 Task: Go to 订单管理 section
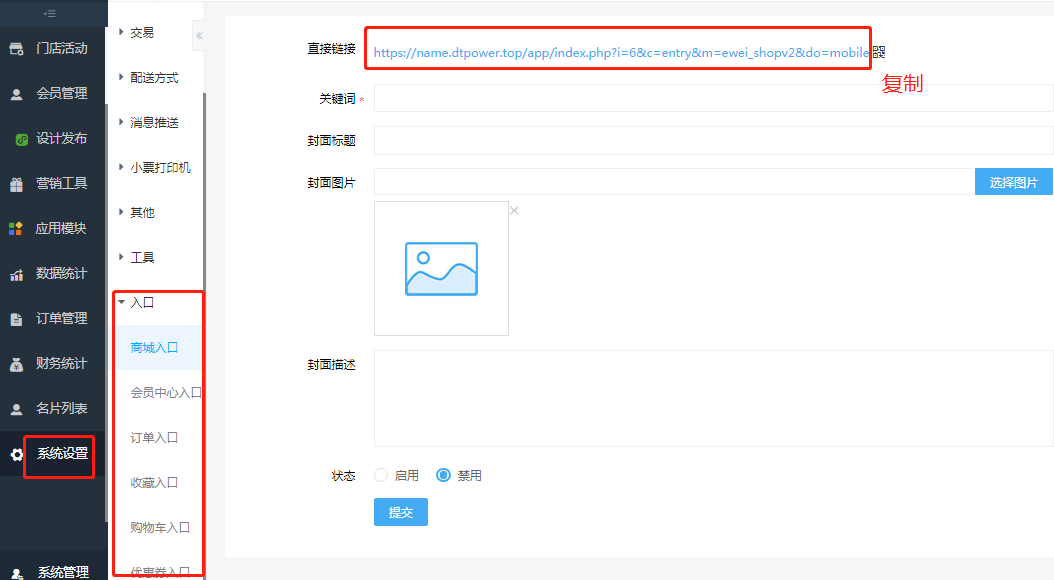point(62,319)
